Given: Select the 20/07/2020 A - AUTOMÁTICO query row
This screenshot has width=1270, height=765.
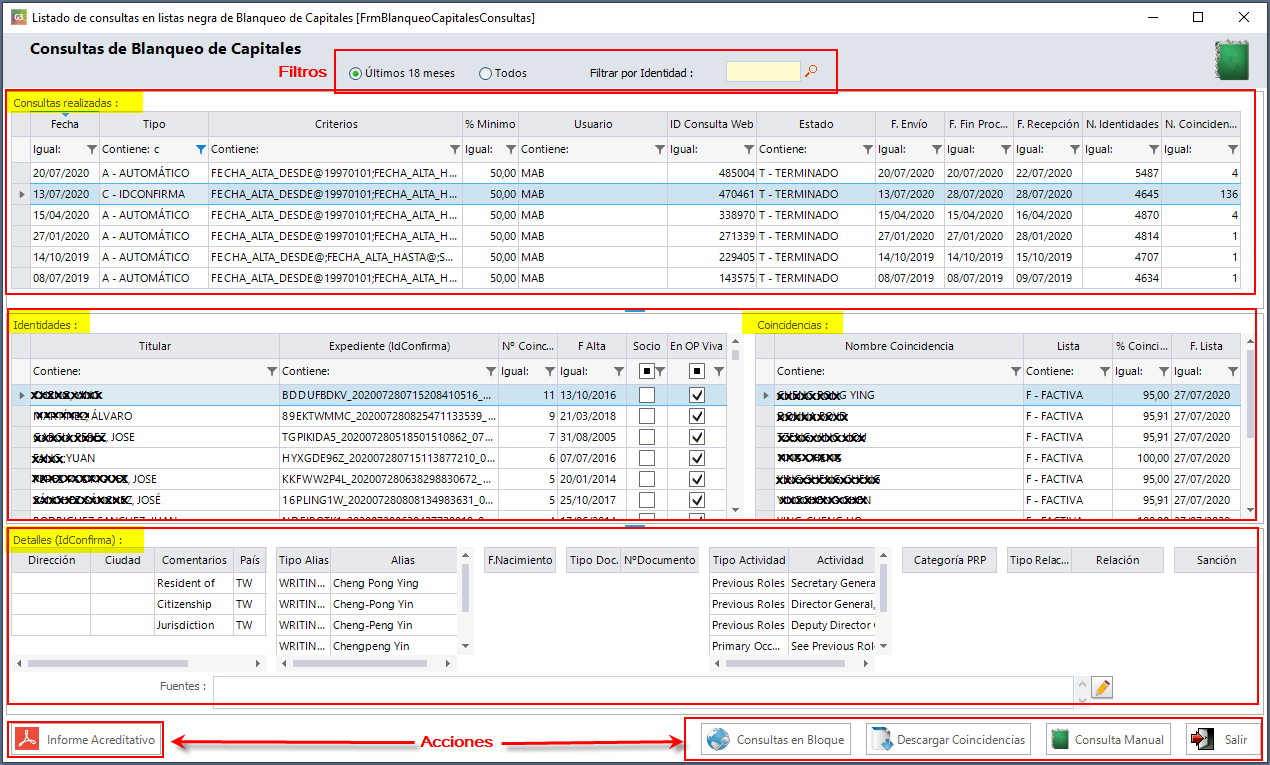Looking at the screenshot, I should (626, 173).
